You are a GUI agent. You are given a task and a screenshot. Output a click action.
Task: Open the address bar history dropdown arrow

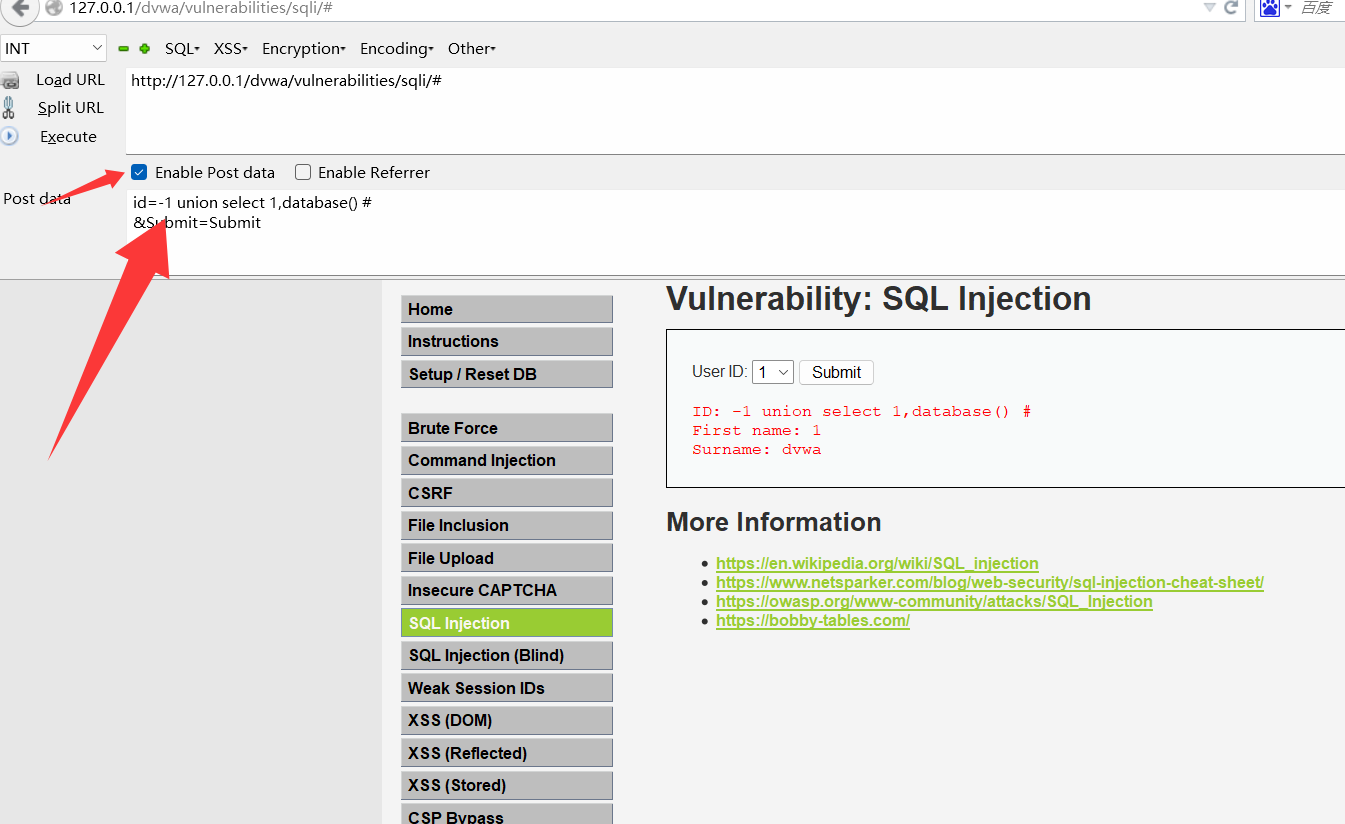(x=1209, y=8)
